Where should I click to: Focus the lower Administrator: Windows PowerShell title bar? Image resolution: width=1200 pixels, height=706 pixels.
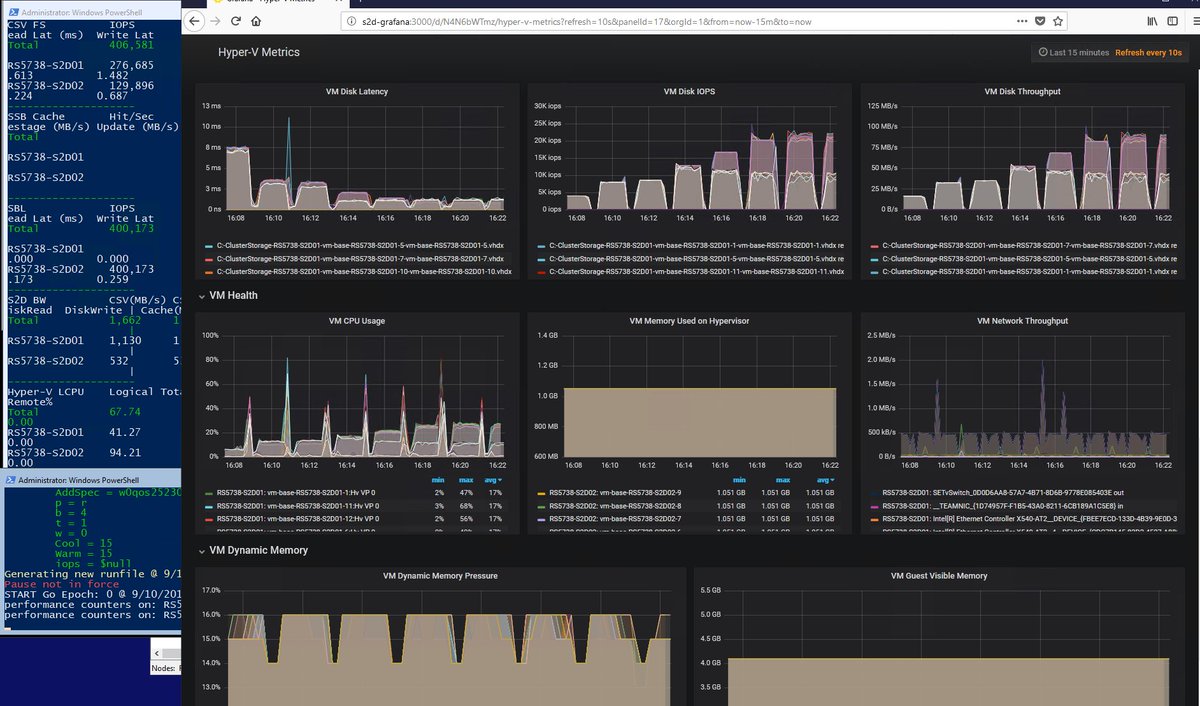91,480
